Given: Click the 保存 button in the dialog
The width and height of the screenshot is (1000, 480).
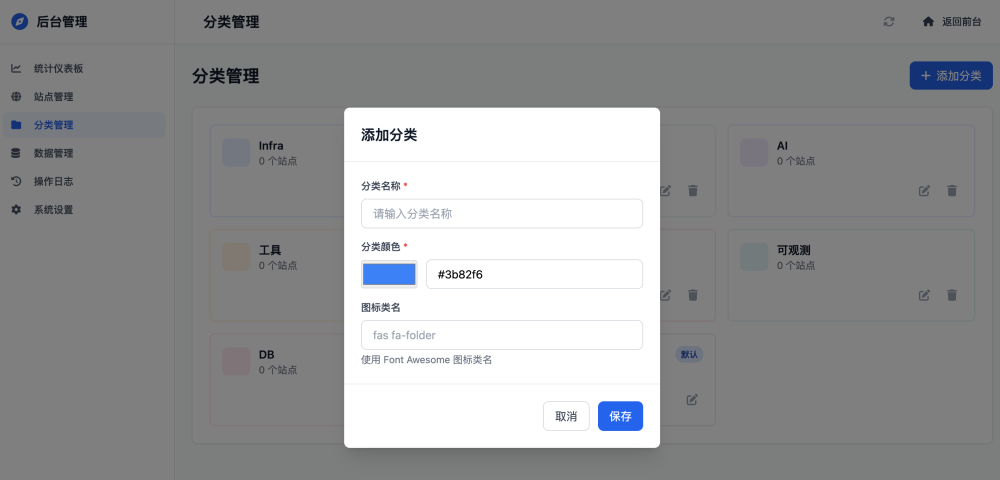Looking at the screenshot, I should (x=620, y=416).
